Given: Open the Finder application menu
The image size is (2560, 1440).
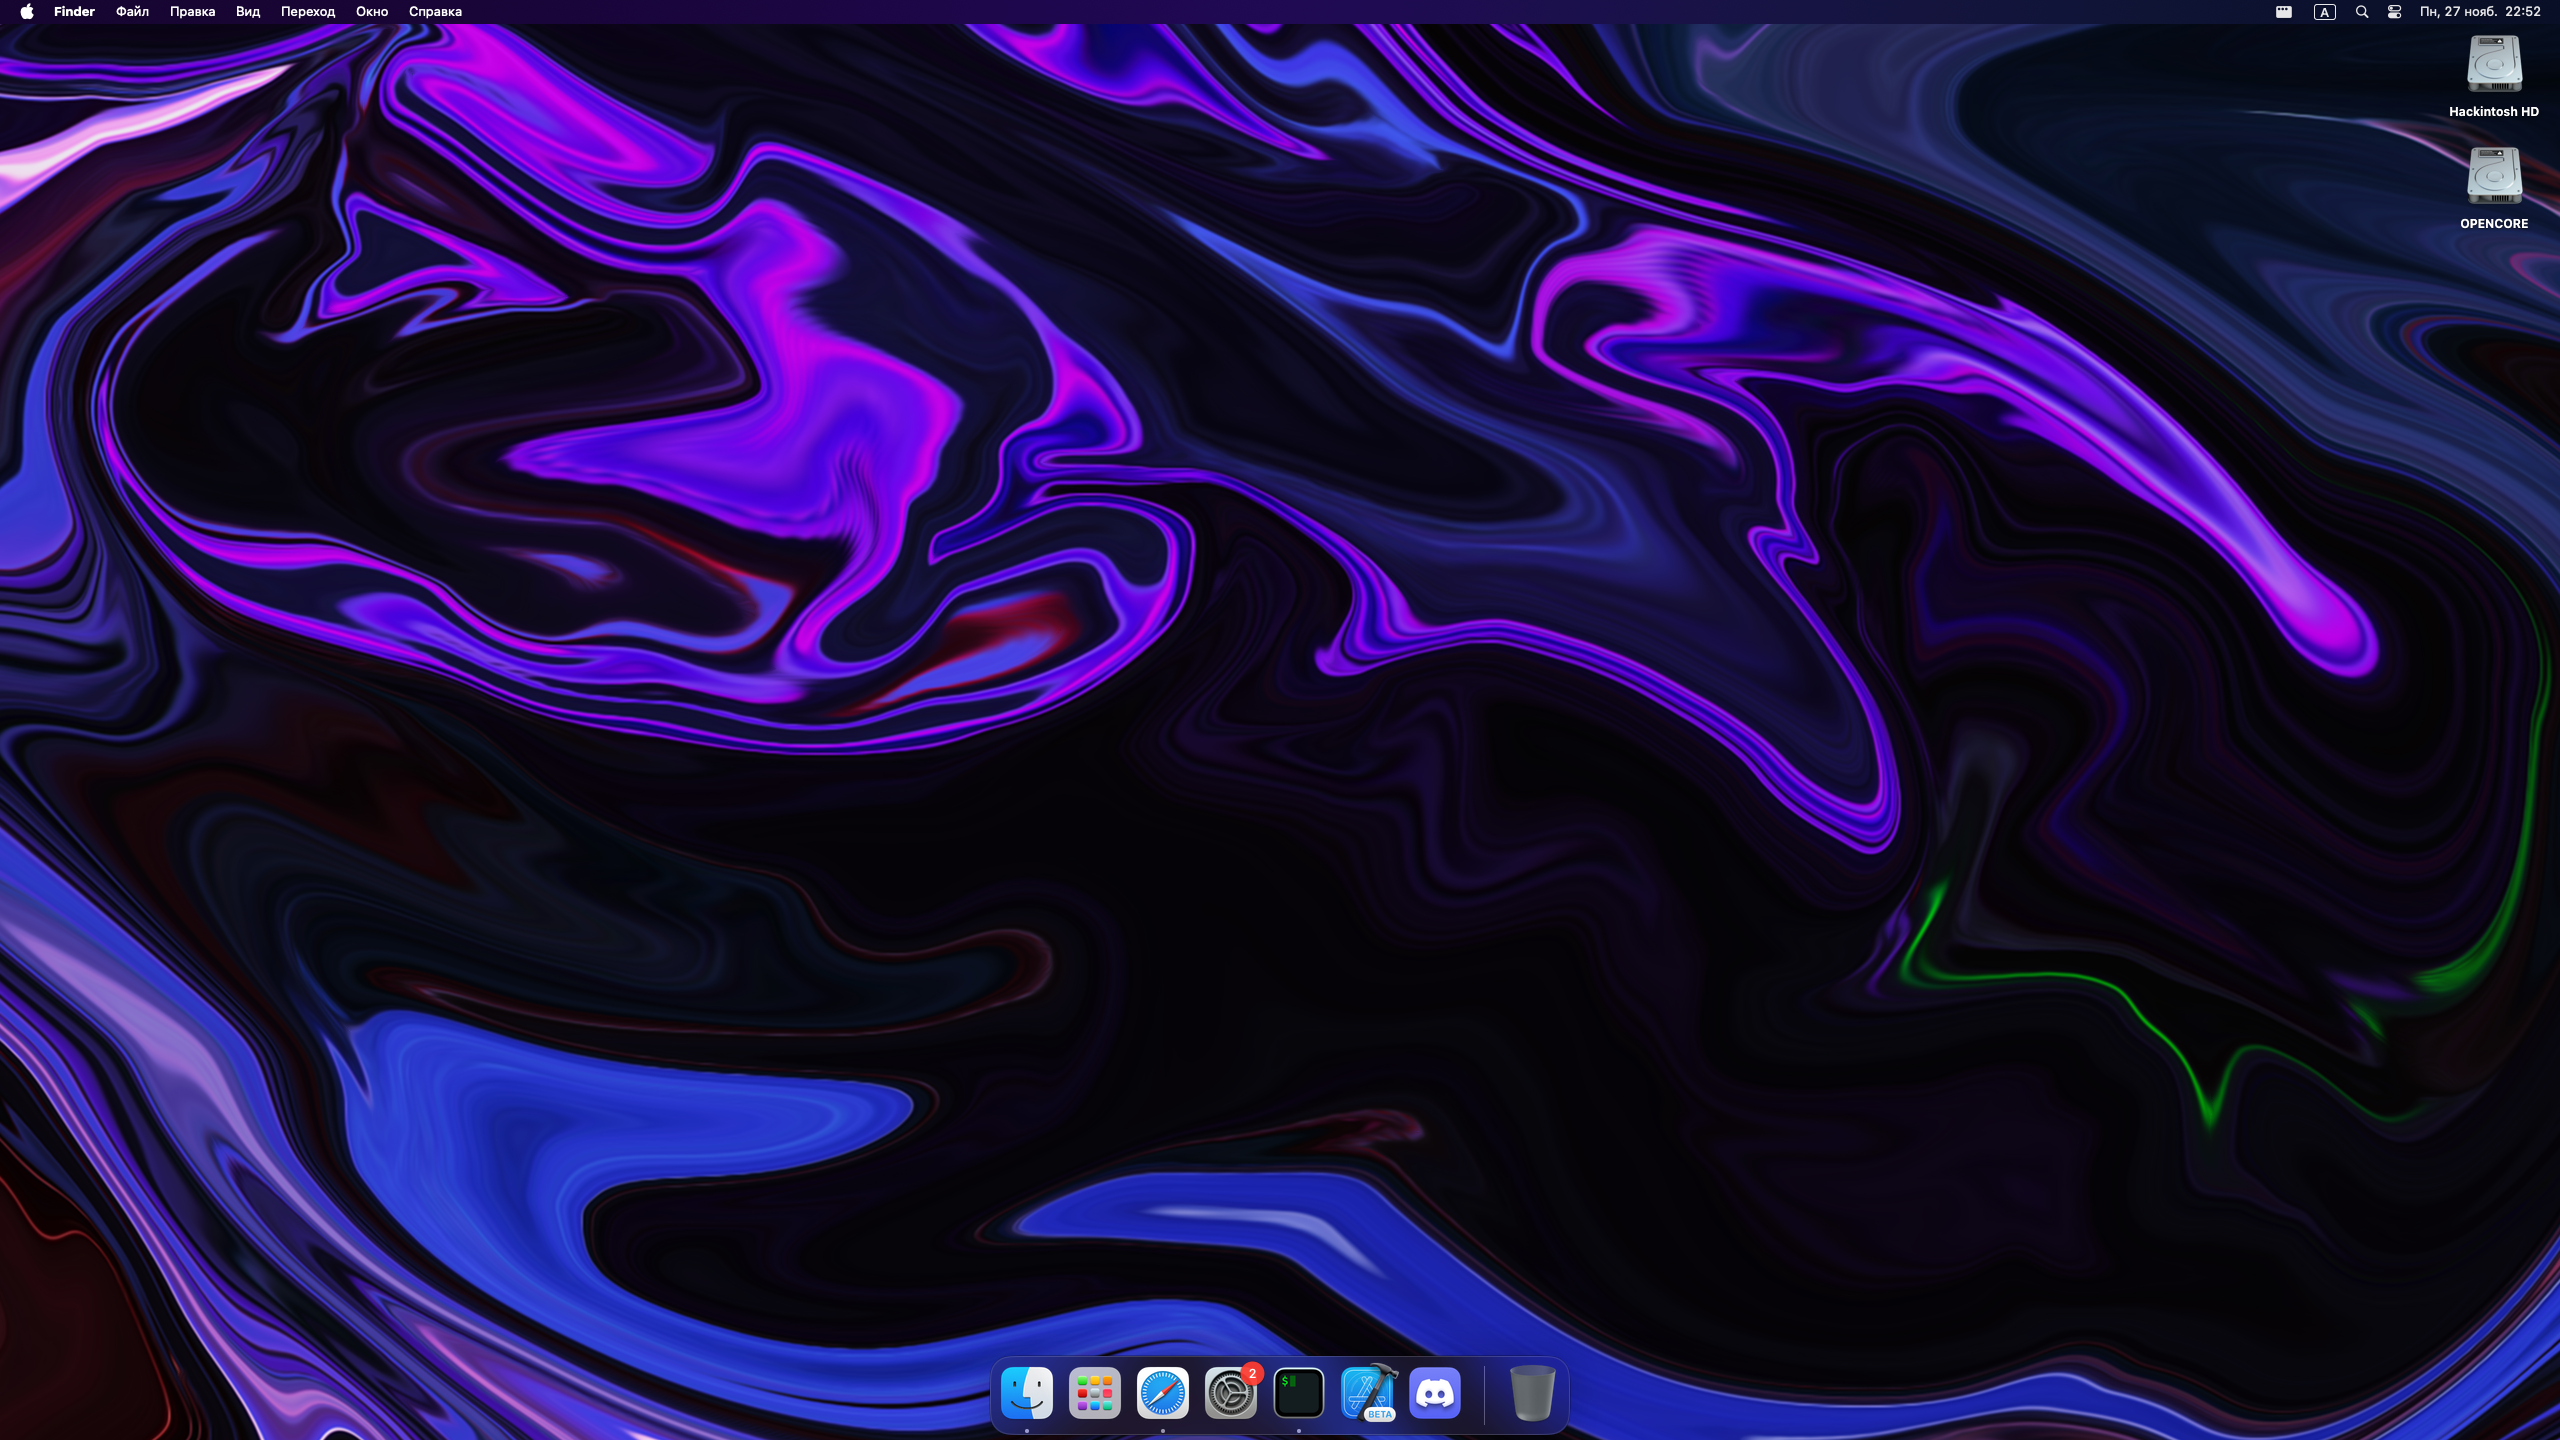Looking at the screenshot, I should pos(74,12).
